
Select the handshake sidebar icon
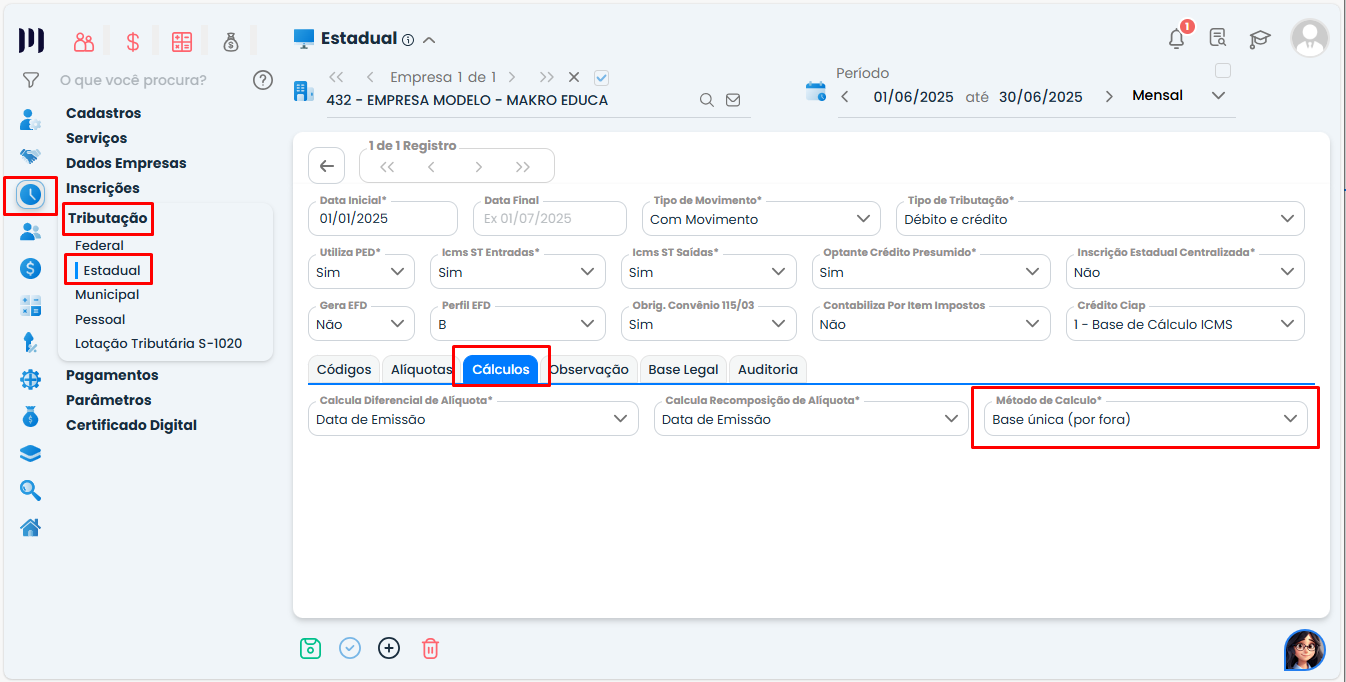[31, 157]
